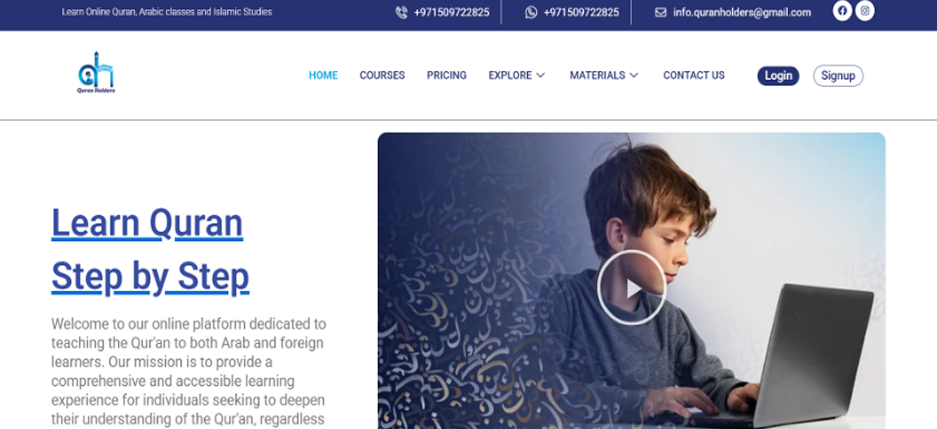The image size is (937, 429).
Task: Open the Courses page
Action: pos(382,75)
